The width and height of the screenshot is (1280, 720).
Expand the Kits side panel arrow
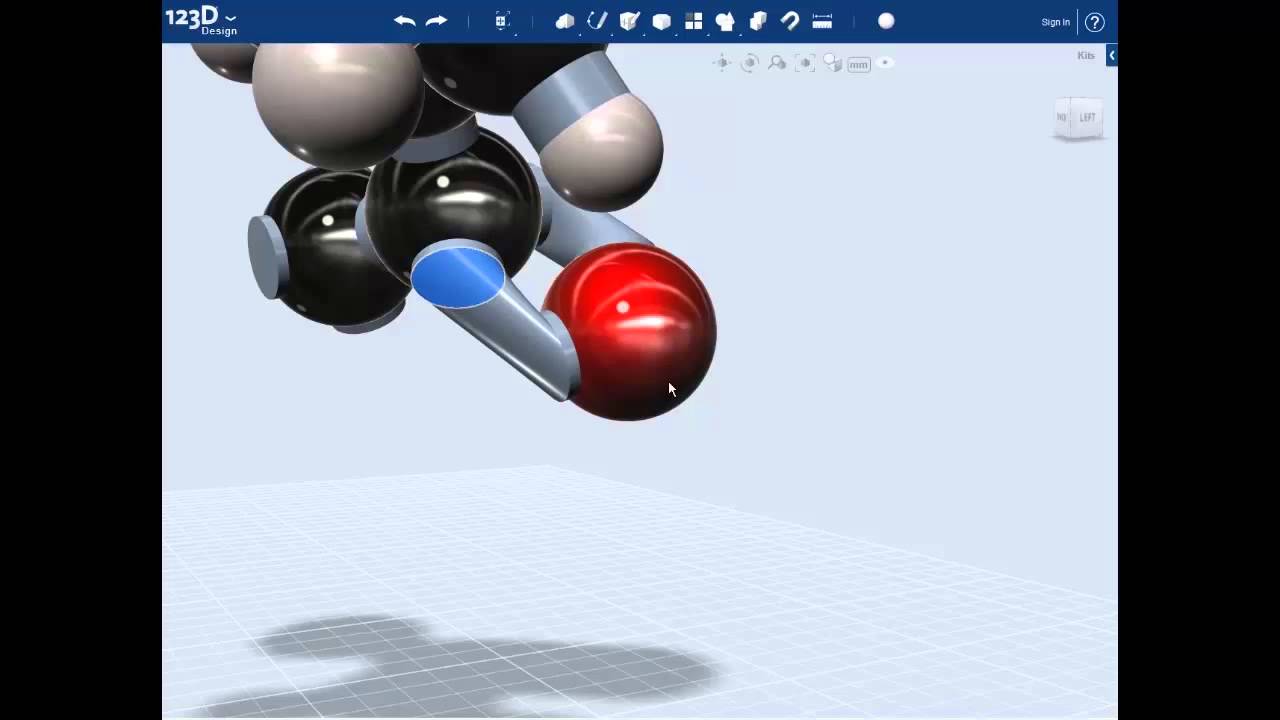tap(1111, 56)
